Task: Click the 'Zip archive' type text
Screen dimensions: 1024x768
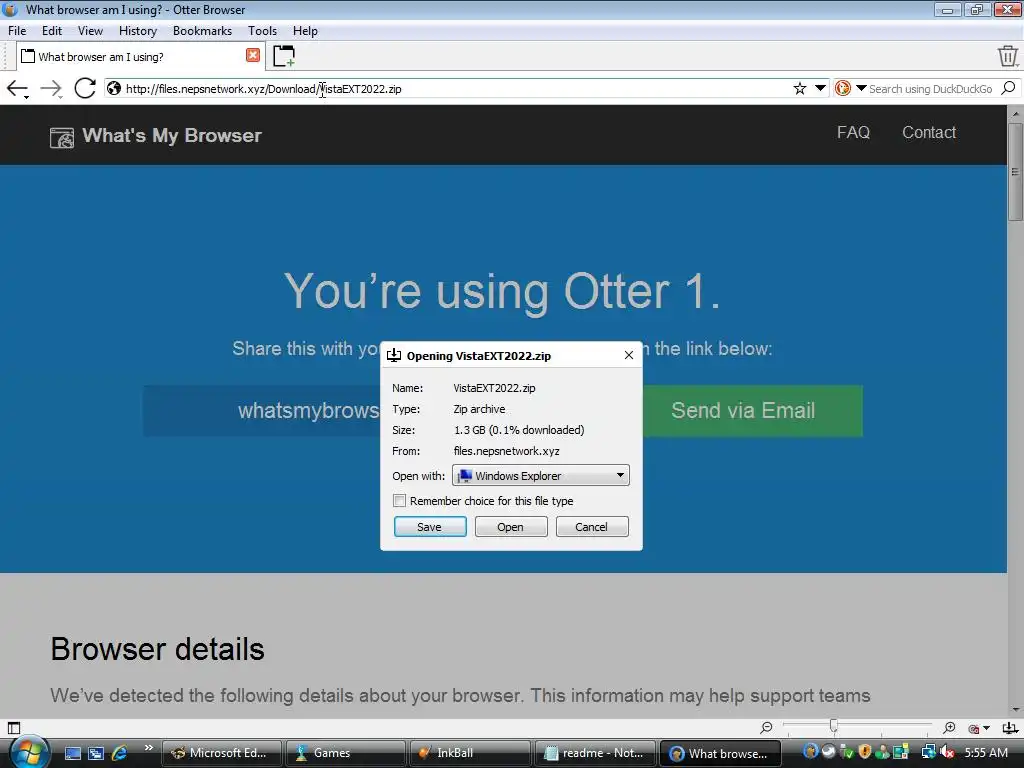Action: pos(479,409)
